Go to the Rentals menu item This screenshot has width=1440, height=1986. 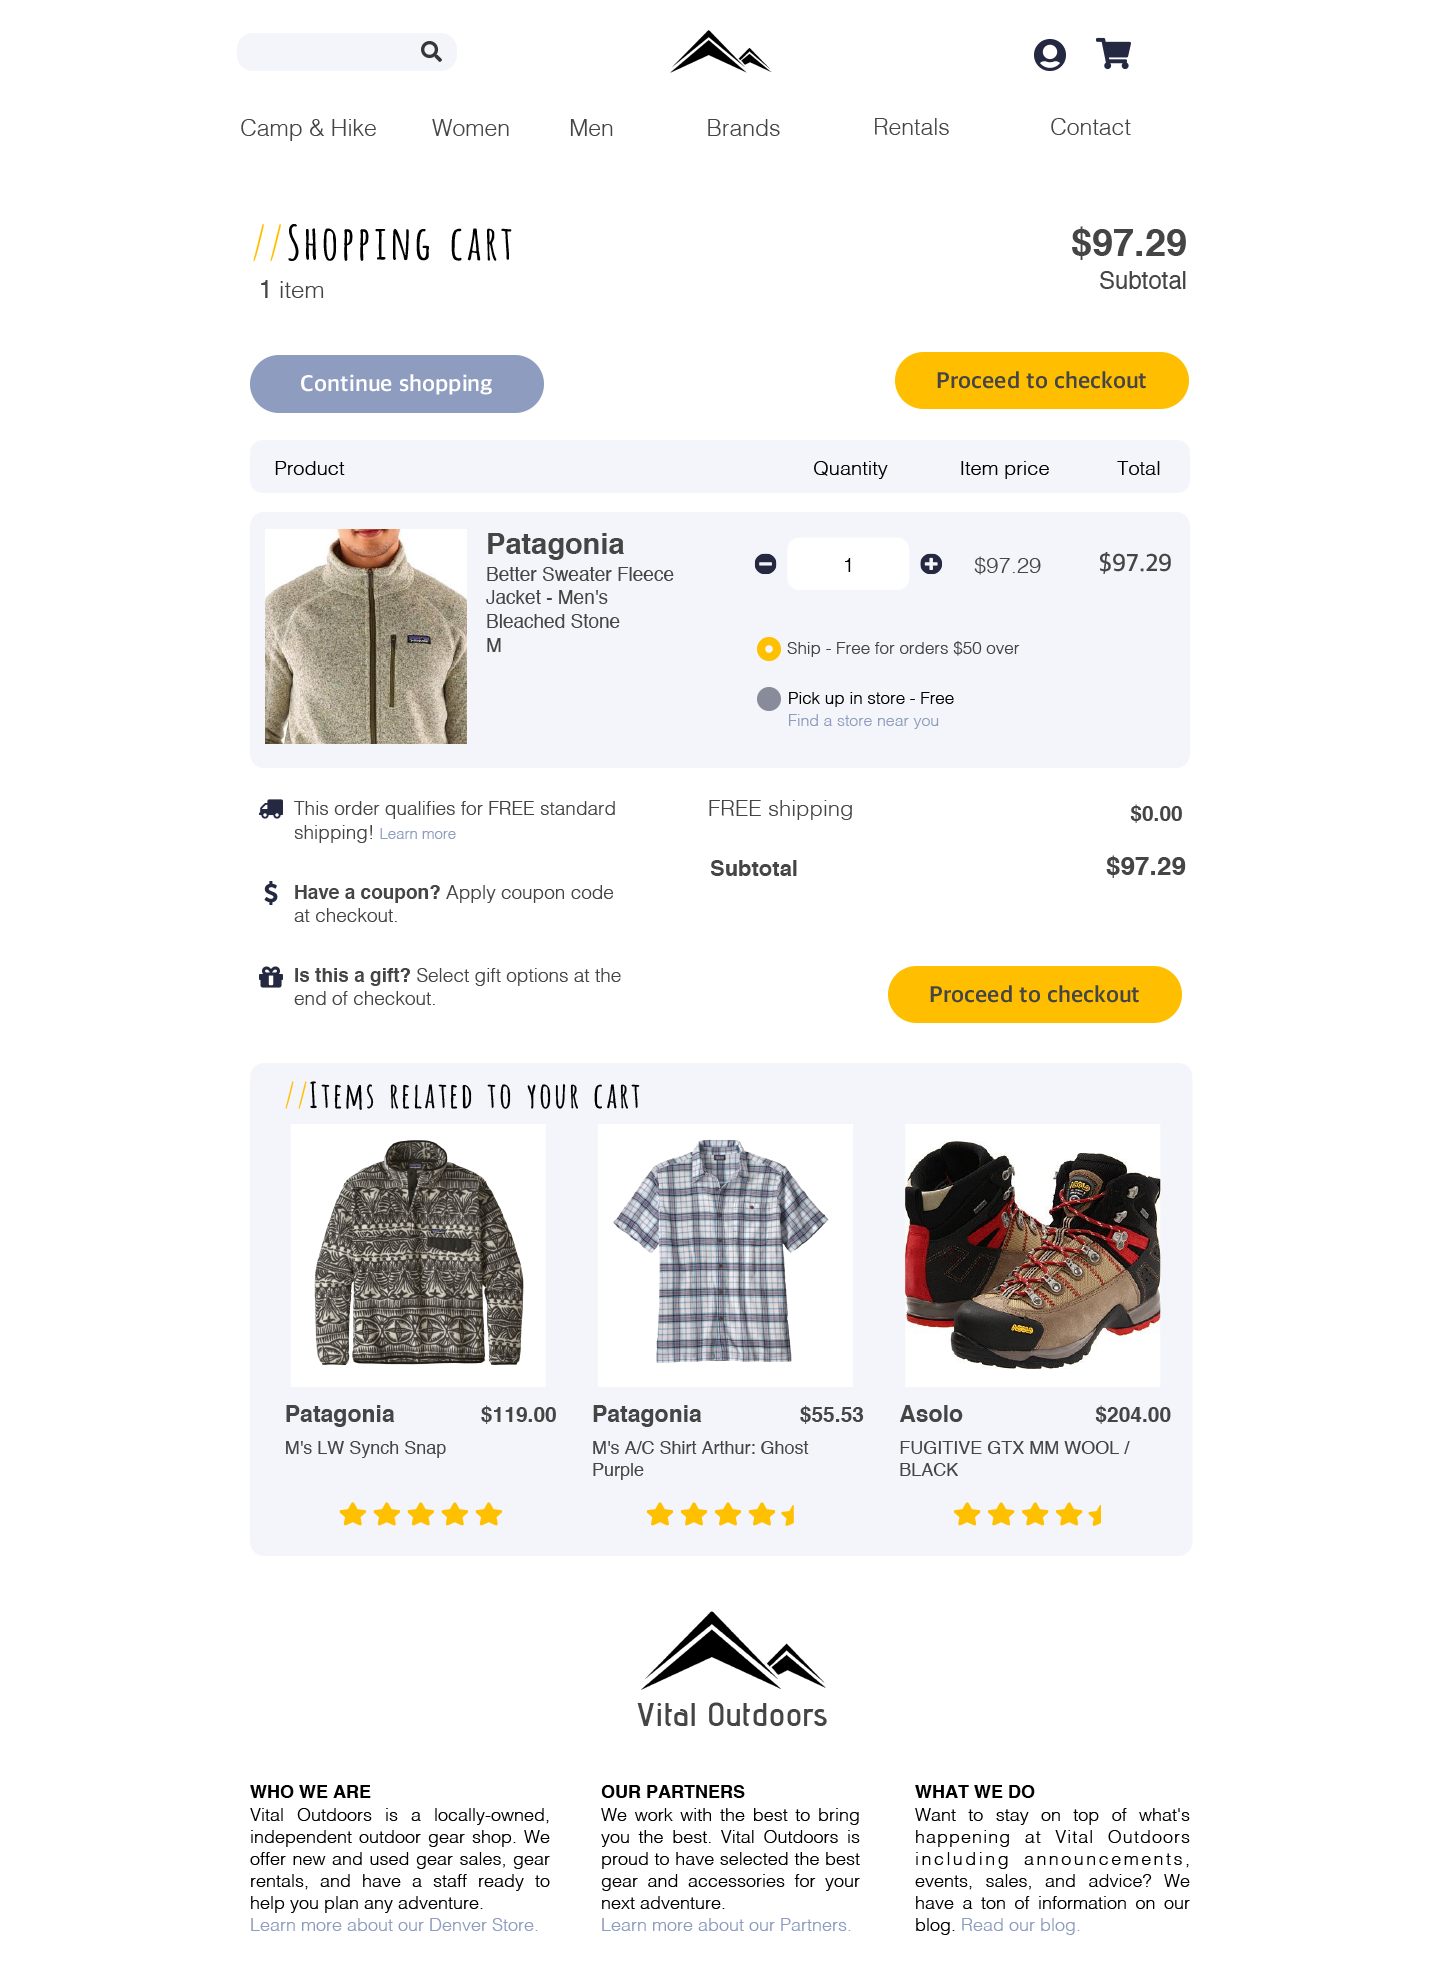coord(911,127)
